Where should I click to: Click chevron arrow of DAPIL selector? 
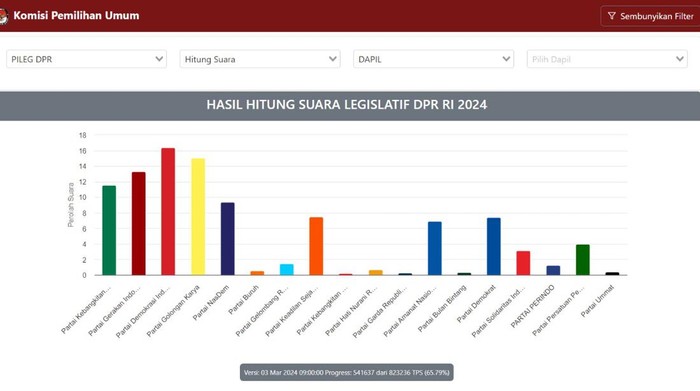pyautogui.click(x=506, y=59)
